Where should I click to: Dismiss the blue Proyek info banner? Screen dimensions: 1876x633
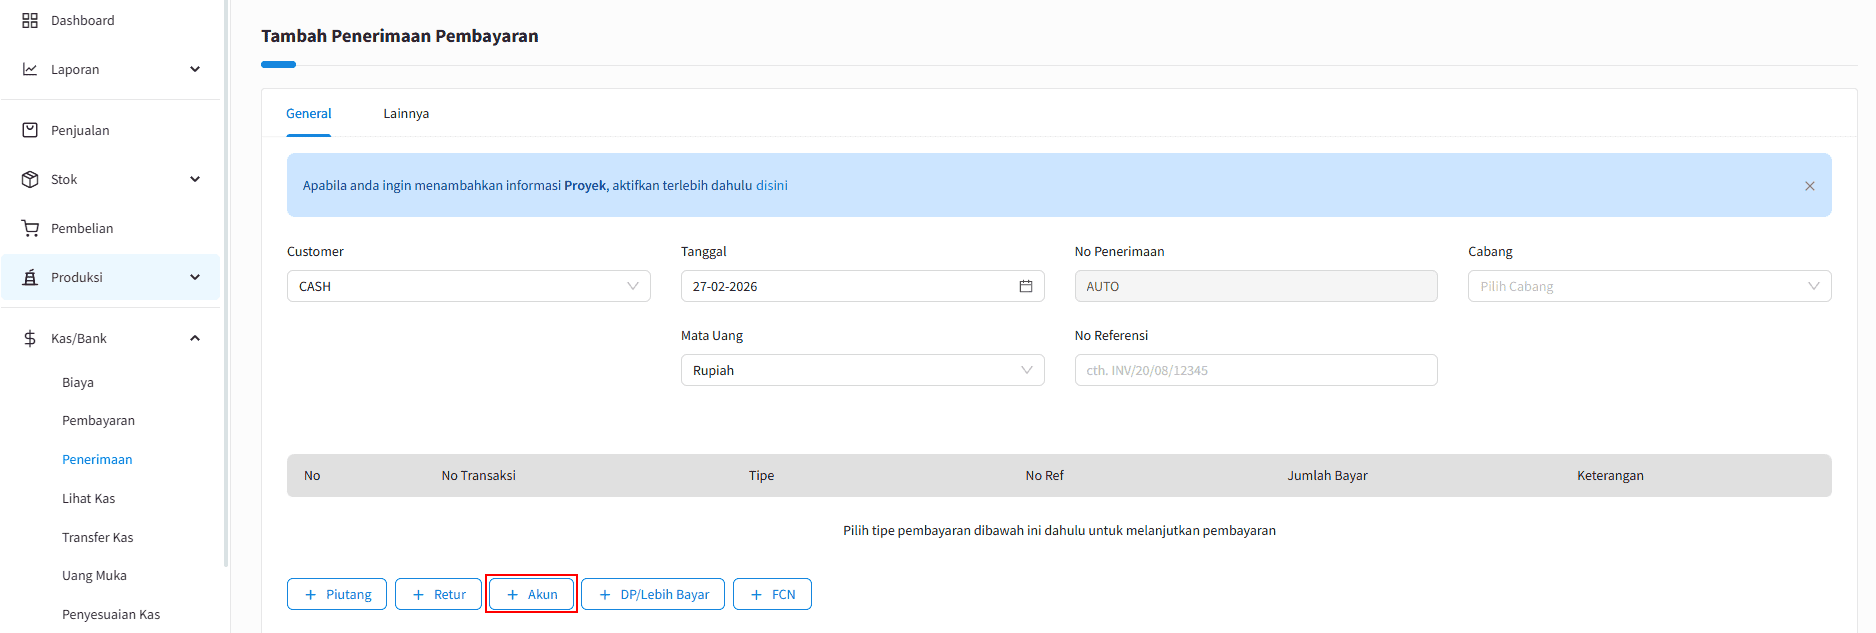(1809, 186)
